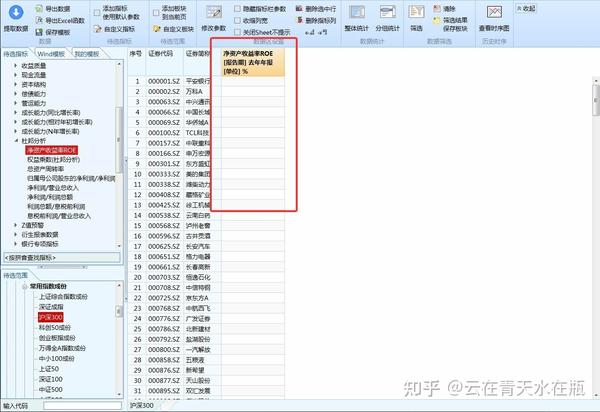Click cell 000858.SZ in the table
This screenshot has height=412, width=600.
pos(164,360)
